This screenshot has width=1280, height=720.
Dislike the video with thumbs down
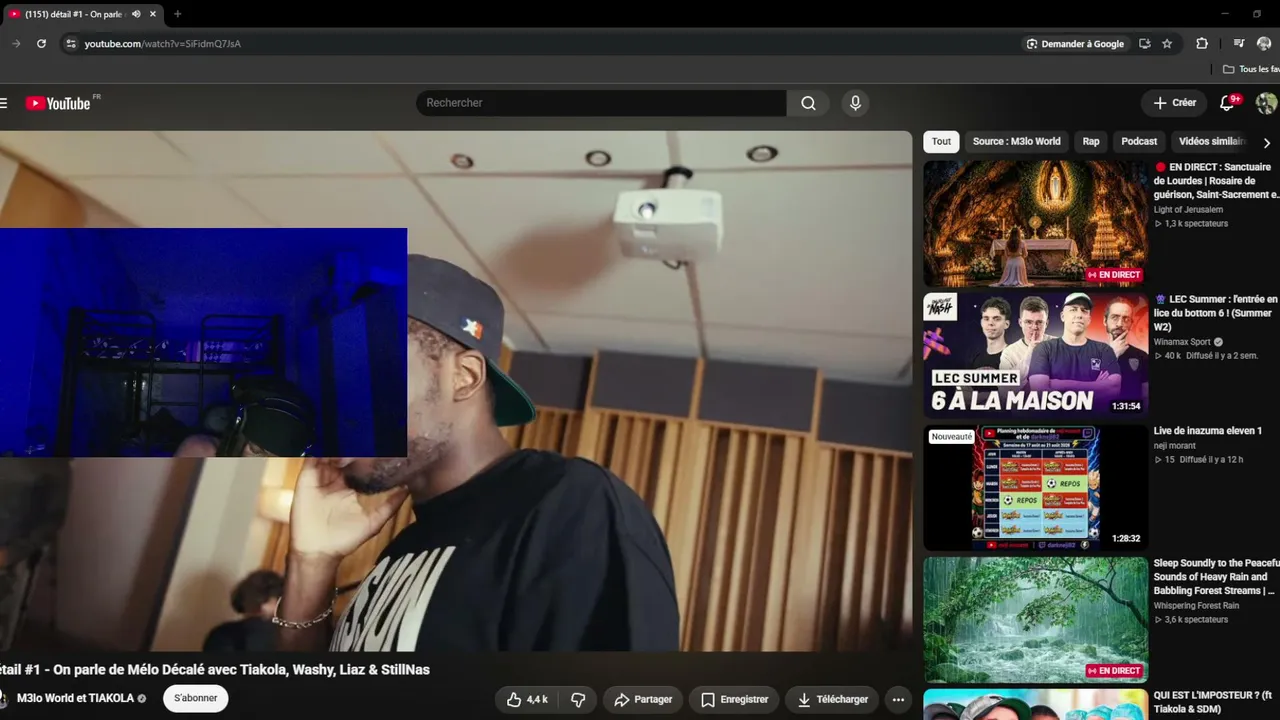578,699
